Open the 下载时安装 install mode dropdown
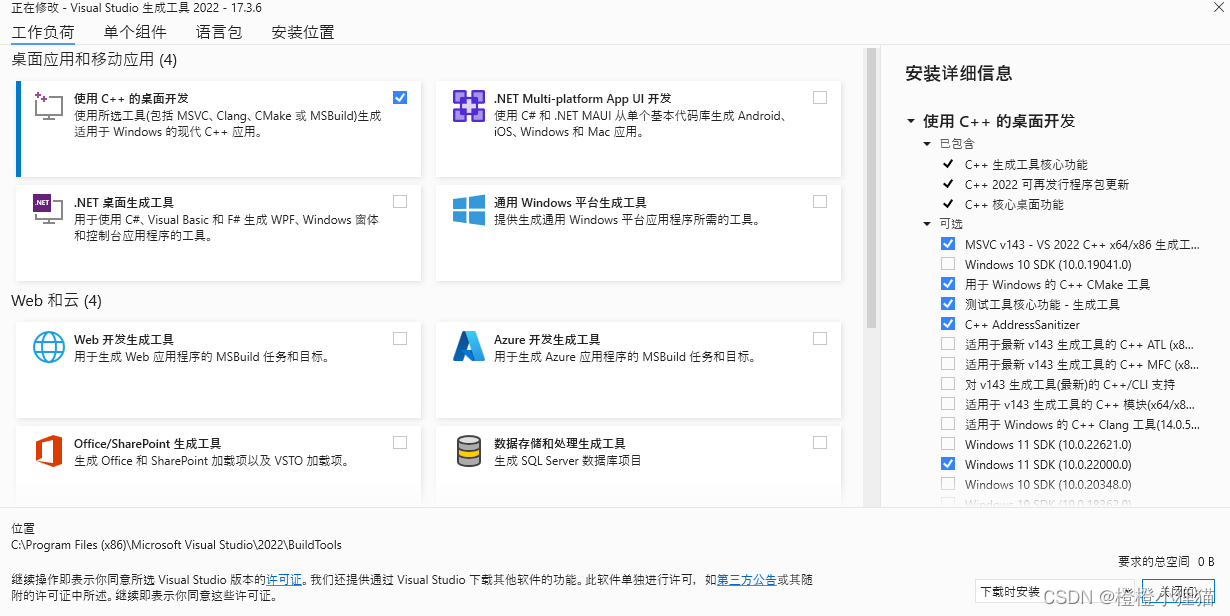This screenshot has width=1230, height=616. pos(1053,591)
